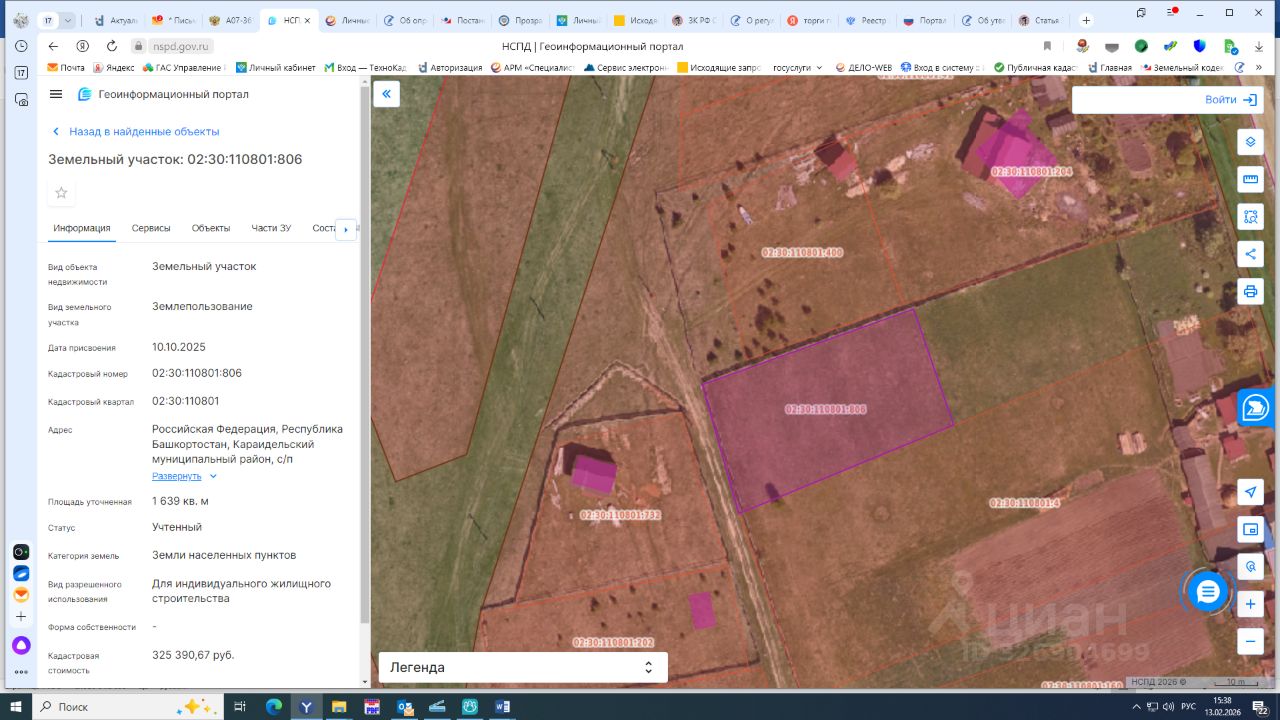Viewport: 1280px width, 720px height.
Task: Print the map
Action: click(1249, 291)
